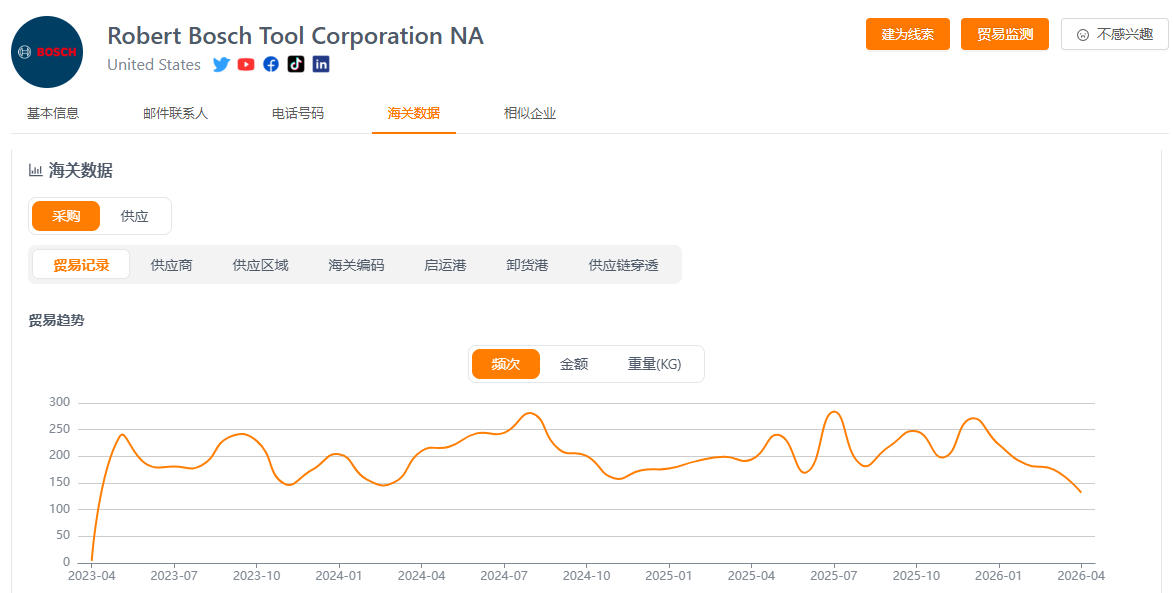Click the United States country label
Image resolution: width=1173 pixels, height=593 pixels.
pos(154,65)
